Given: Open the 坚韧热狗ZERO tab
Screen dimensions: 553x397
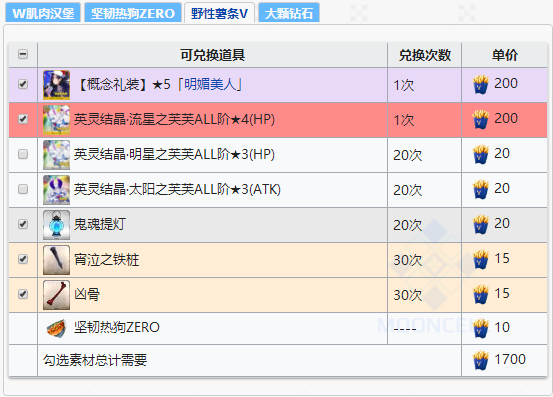Looking at the screenshot, I should (133, 13).
